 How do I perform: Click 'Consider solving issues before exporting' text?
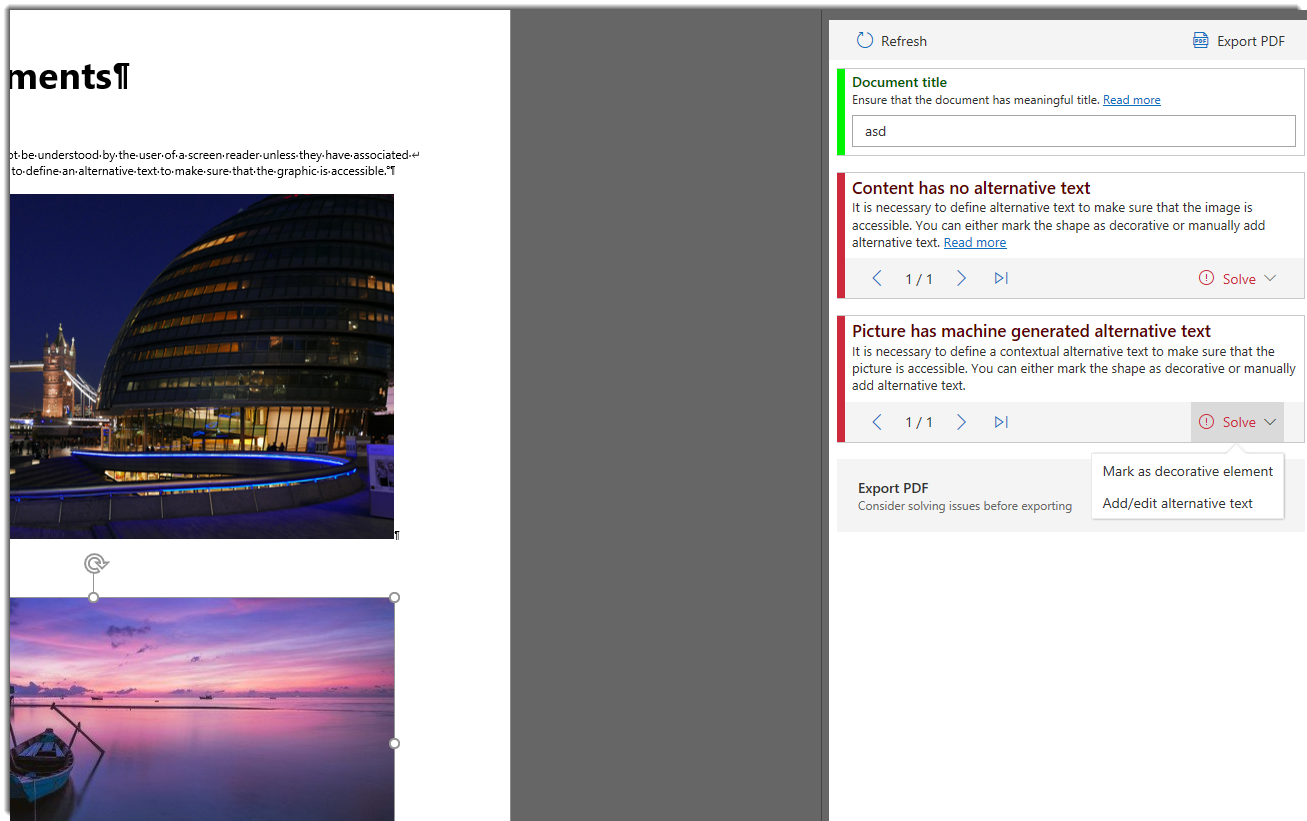coord(965,506)
